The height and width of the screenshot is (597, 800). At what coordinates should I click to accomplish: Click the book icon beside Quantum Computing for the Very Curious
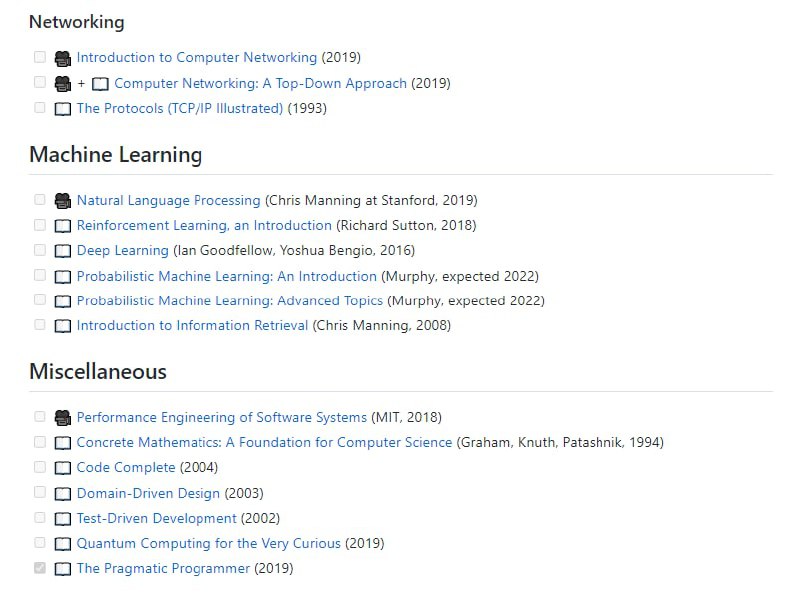(62, 542)
